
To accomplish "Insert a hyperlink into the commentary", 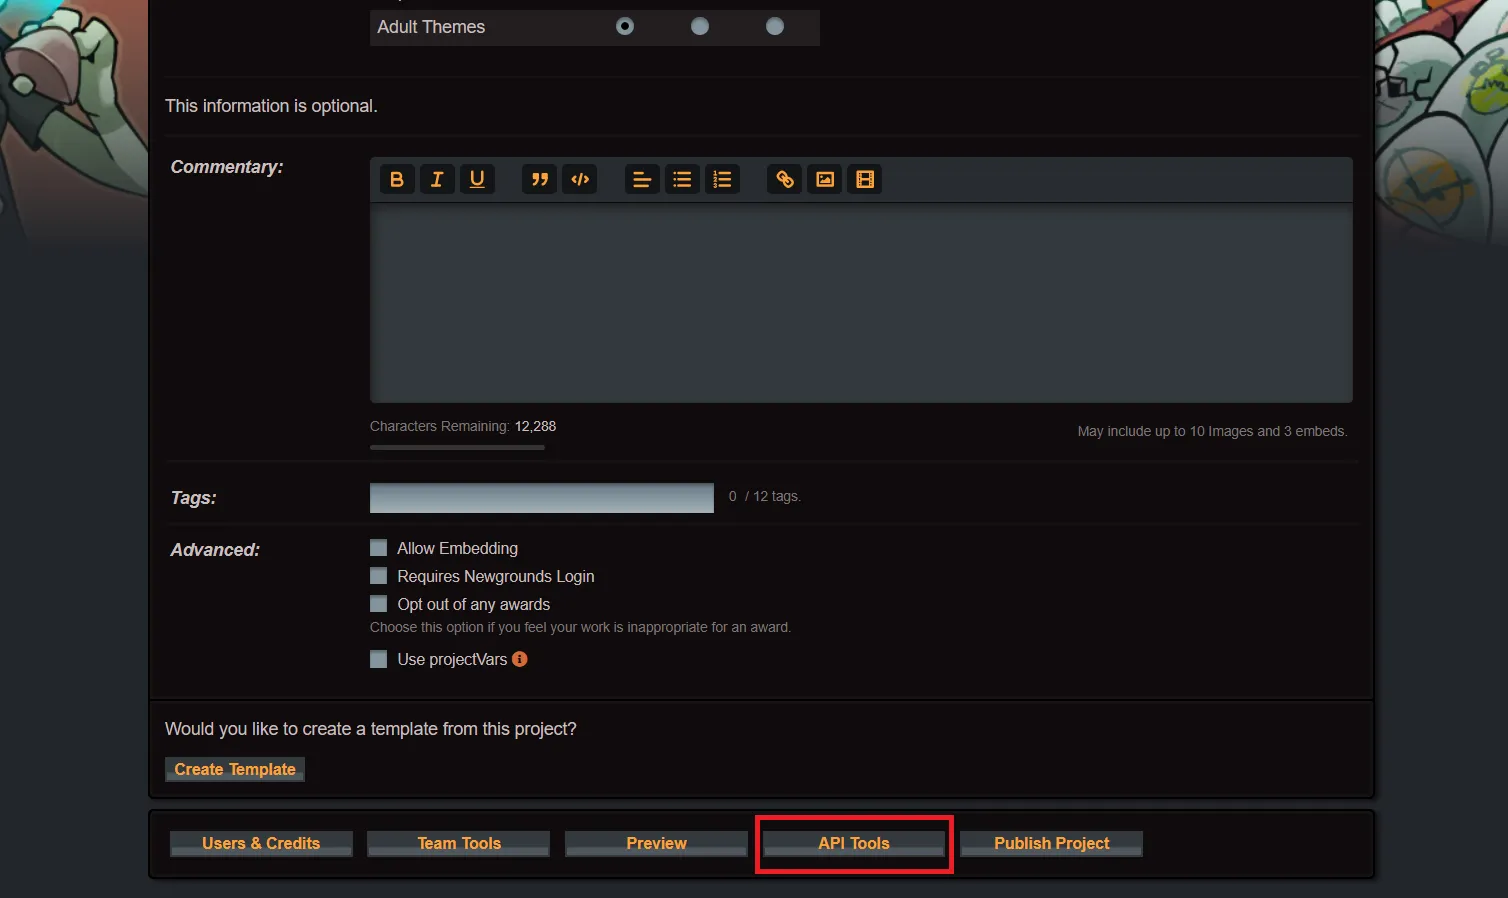I will pos(784,179).
